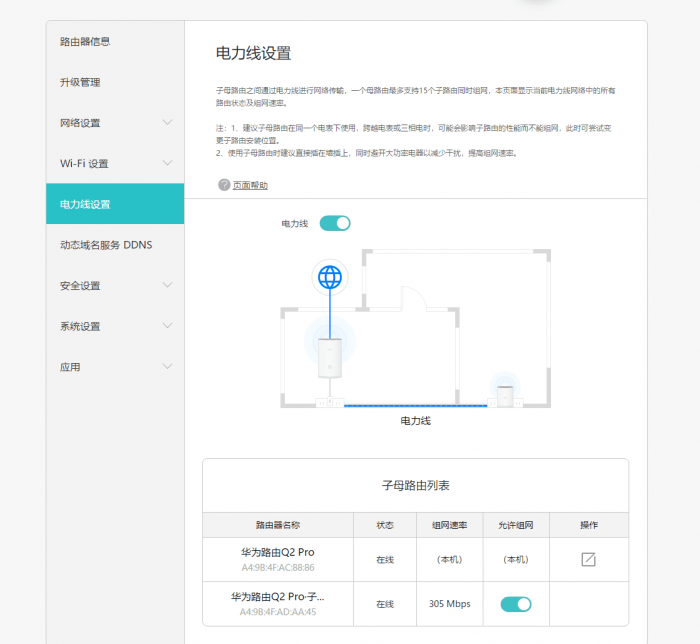
Task: Click the question mark help icon
Action: point(224,185)
